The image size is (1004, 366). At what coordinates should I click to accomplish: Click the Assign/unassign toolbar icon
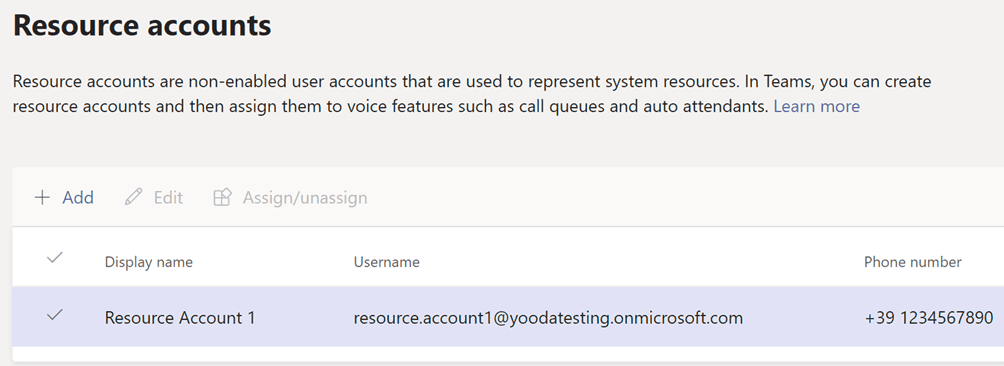click(x=222, y=198)
